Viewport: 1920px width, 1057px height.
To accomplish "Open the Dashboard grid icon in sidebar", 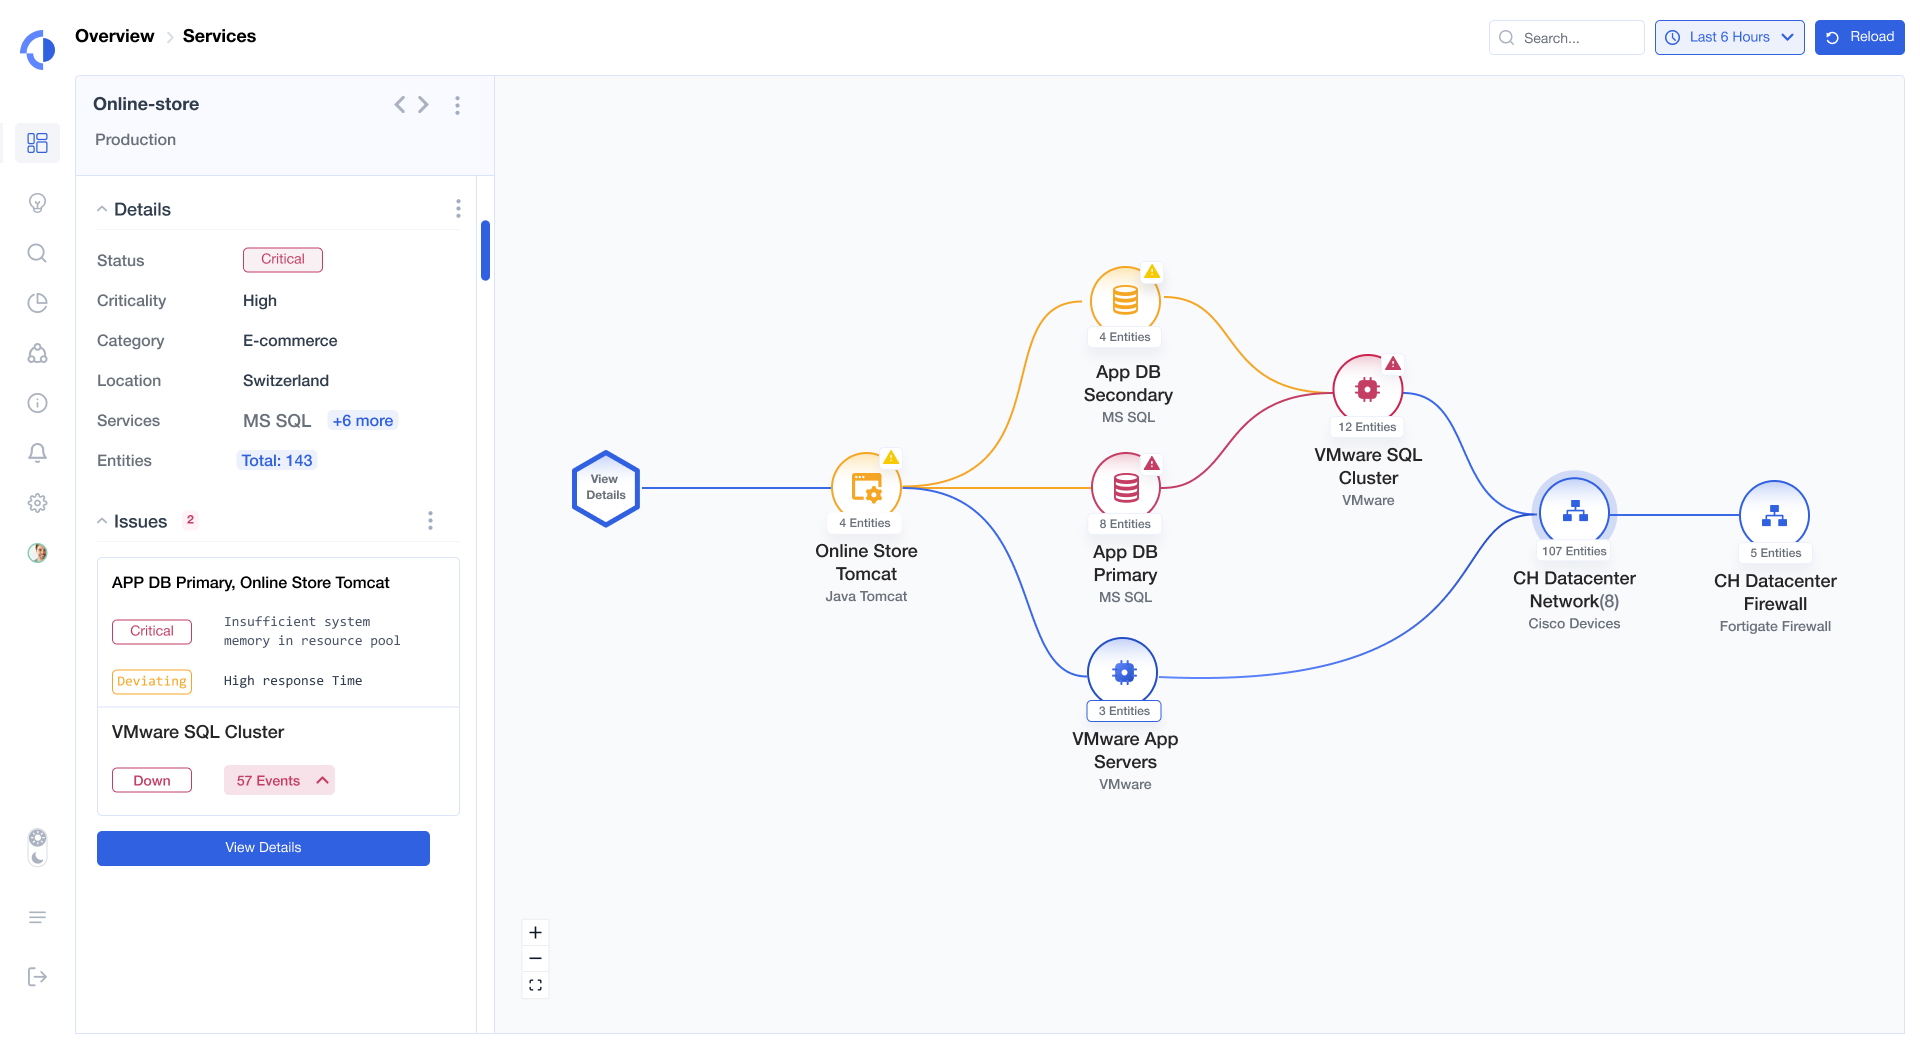I will (x=37, y=143).
